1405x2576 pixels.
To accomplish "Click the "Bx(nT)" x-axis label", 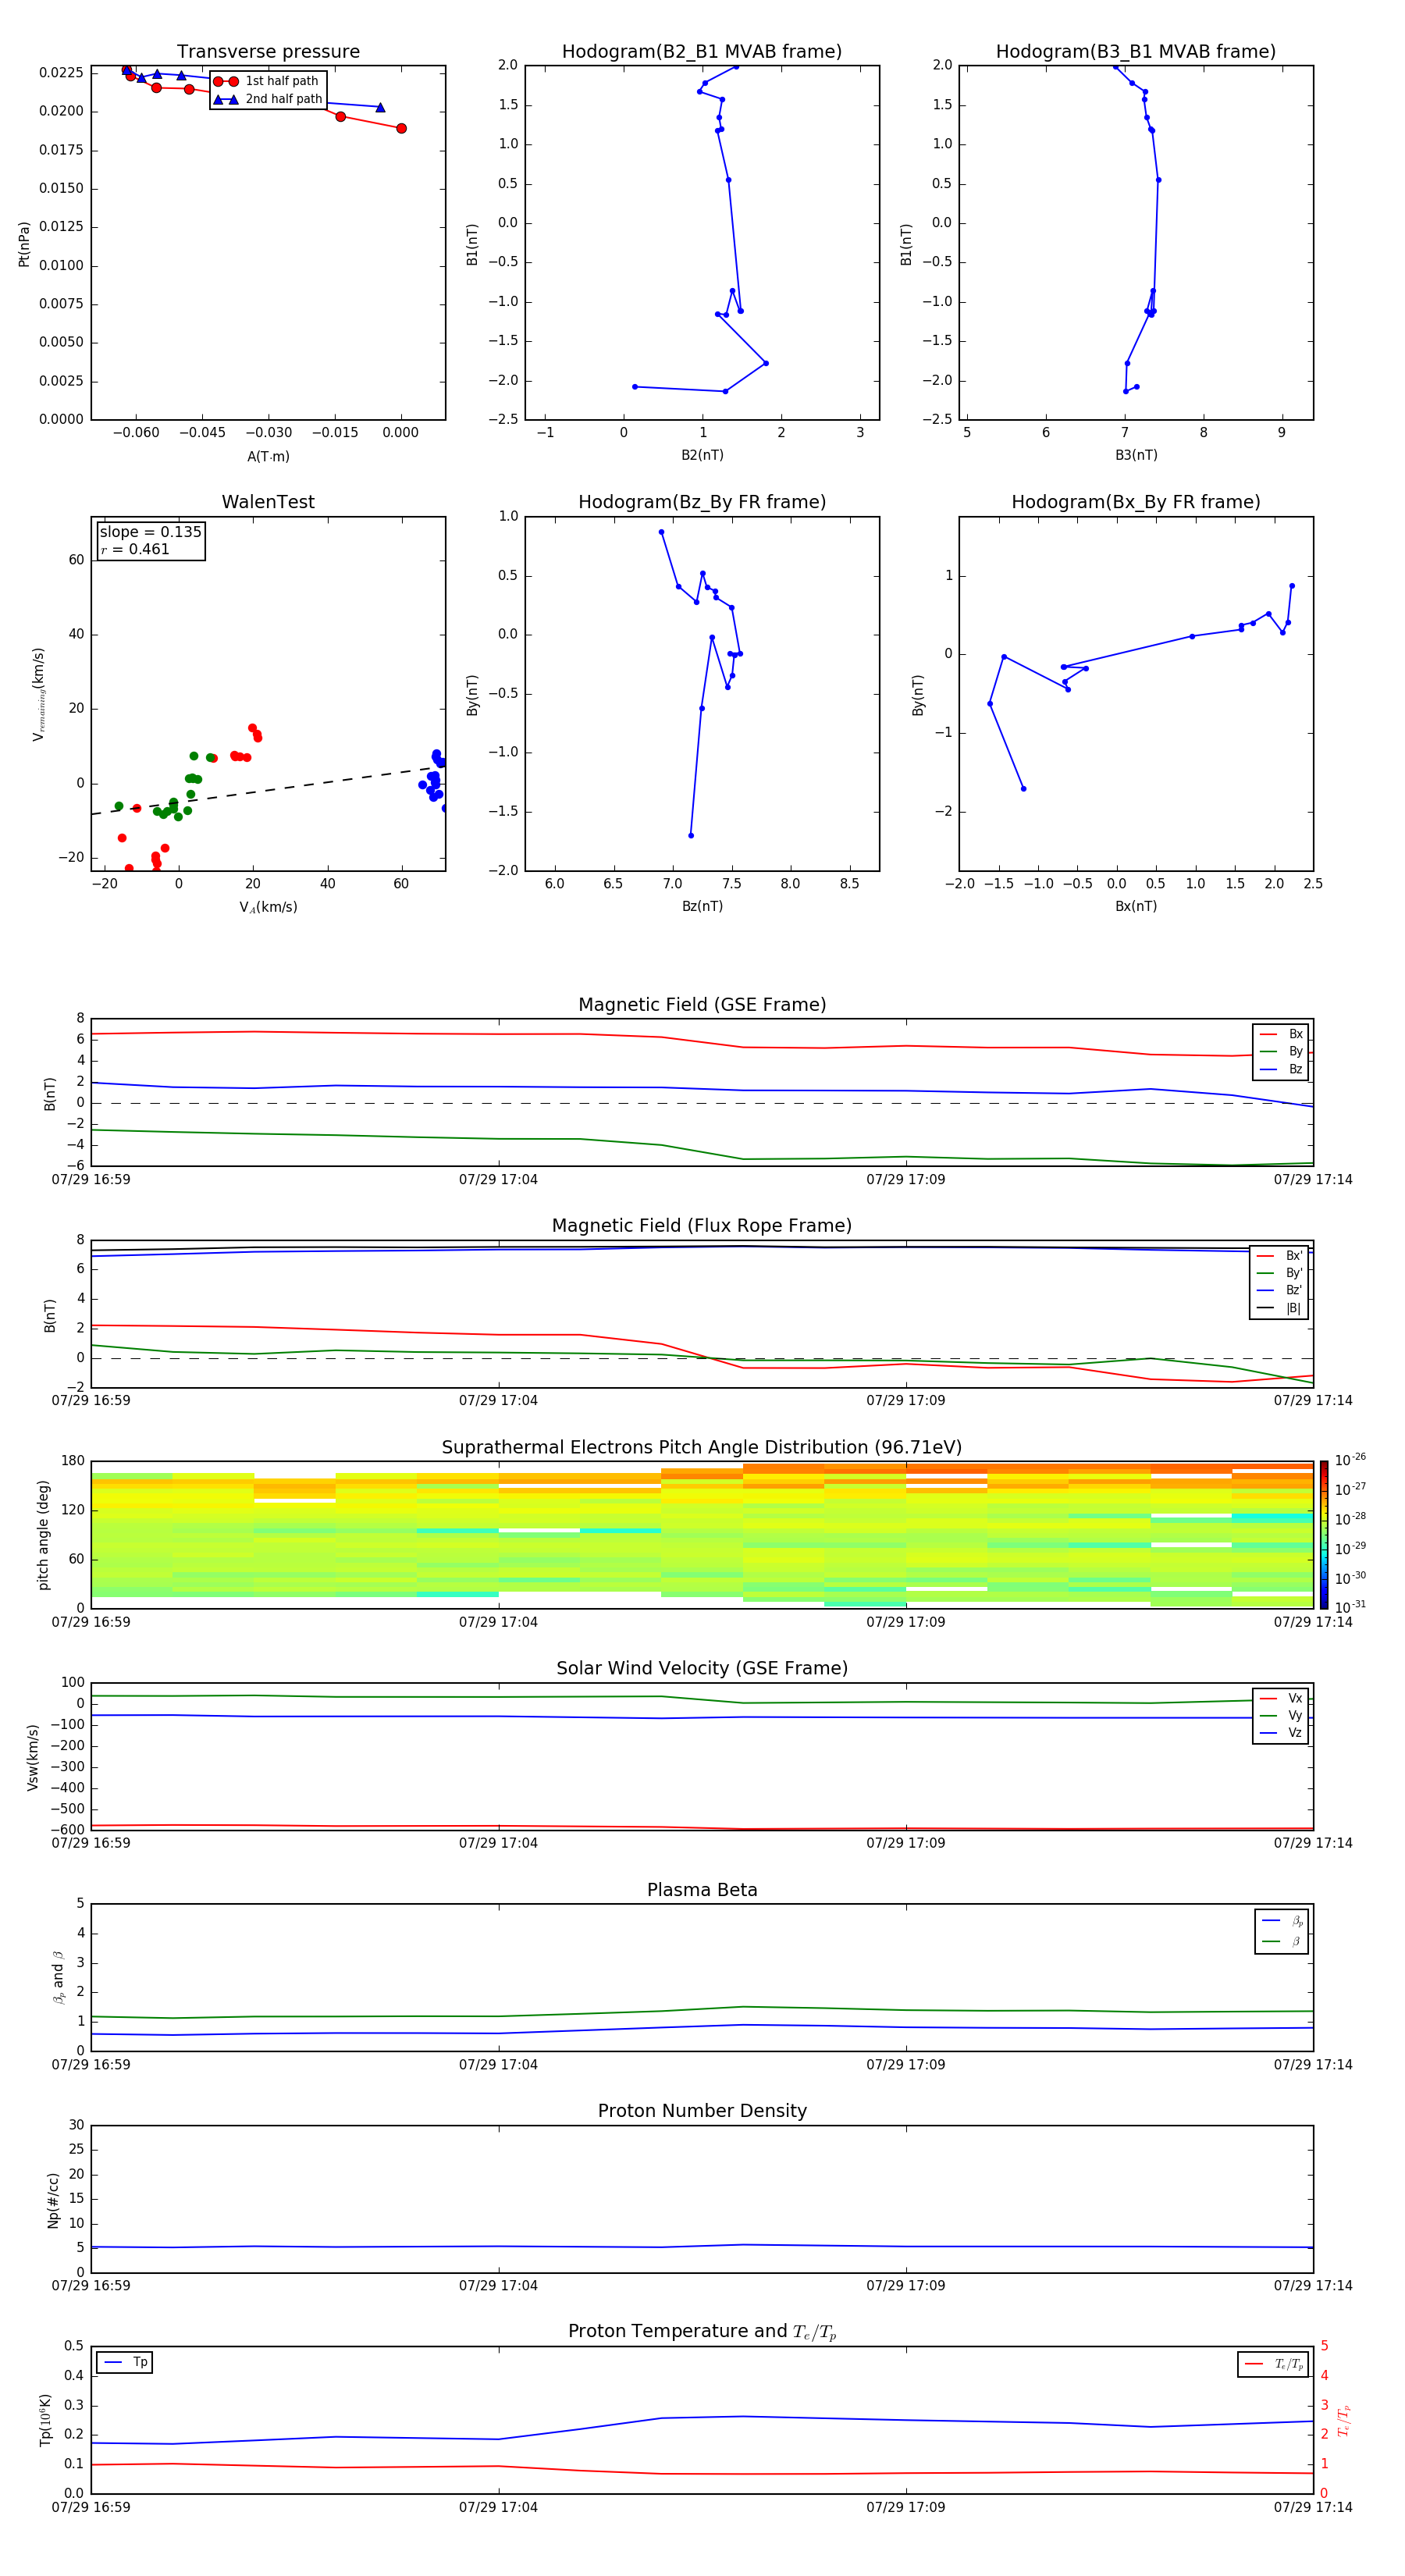I will tap(1136, 906).
